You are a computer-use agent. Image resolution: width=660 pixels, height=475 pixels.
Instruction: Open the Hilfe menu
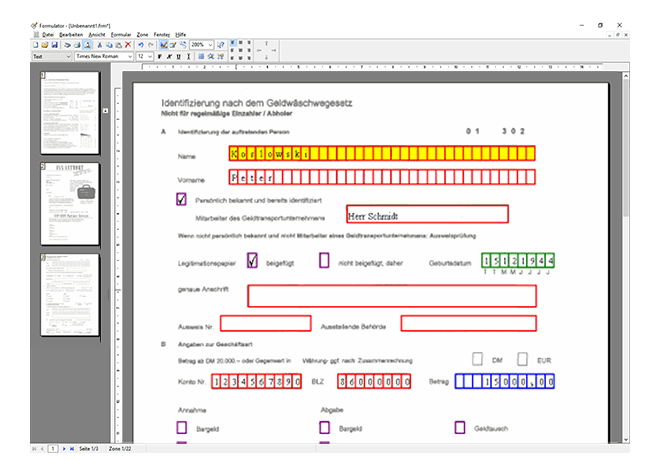[181, 35]
